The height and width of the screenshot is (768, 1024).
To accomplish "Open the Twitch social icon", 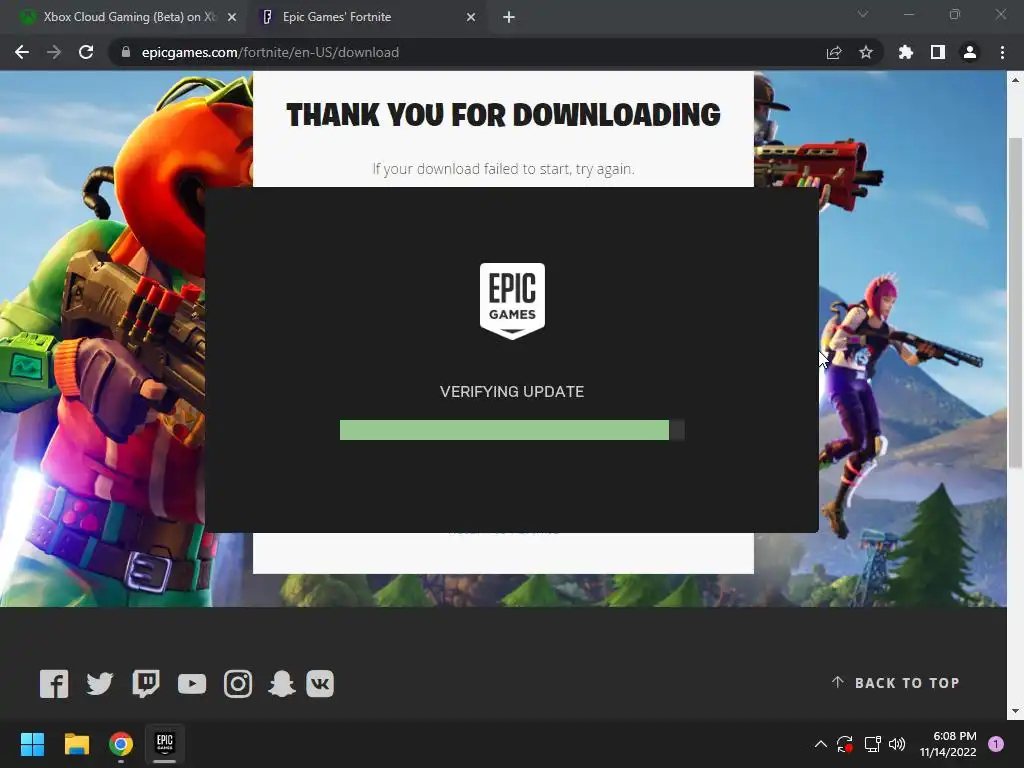I will (146, 684).
